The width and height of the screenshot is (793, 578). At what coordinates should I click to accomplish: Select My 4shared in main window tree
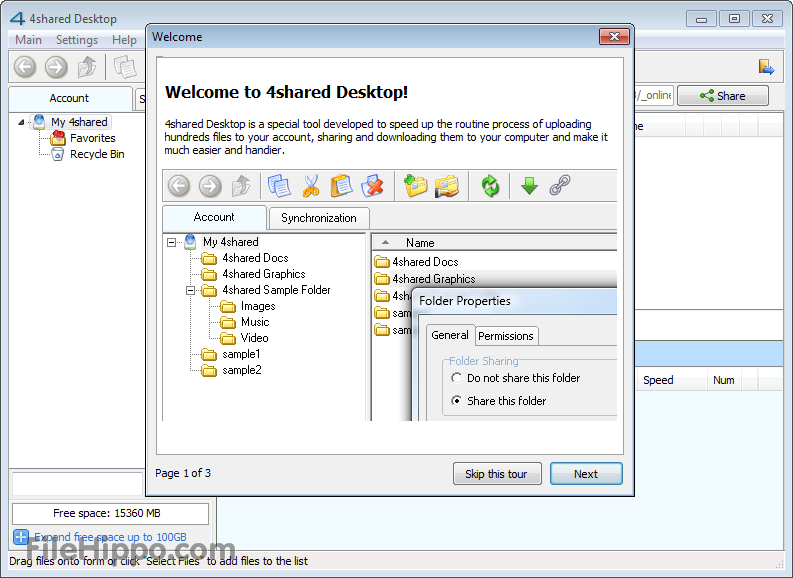79,122
